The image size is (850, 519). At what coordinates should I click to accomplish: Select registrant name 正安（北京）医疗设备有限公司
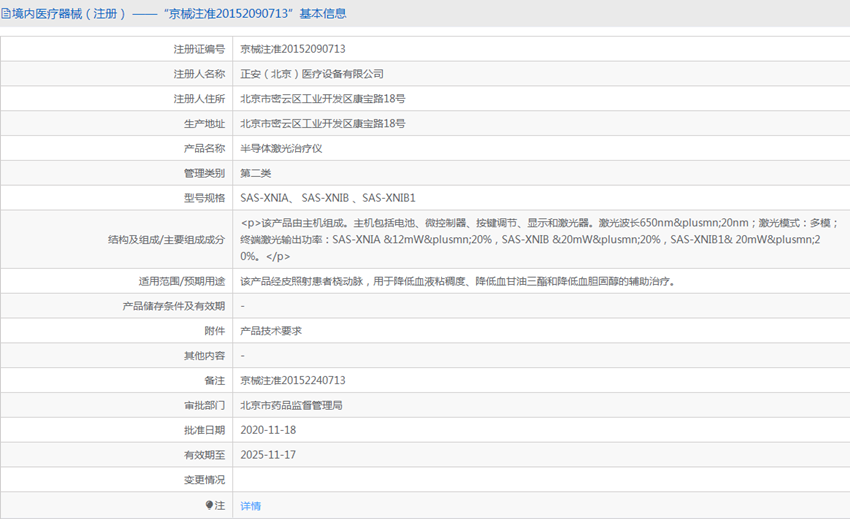(x=312, y=74)
